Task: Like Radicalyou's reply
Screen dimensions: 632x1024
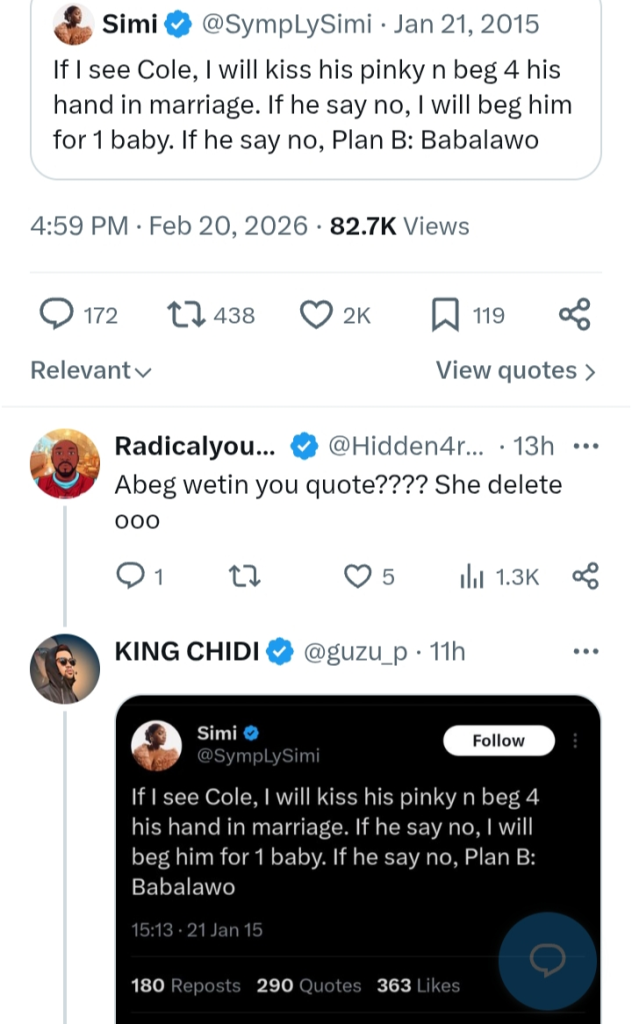Action: [x=357, y=576]
